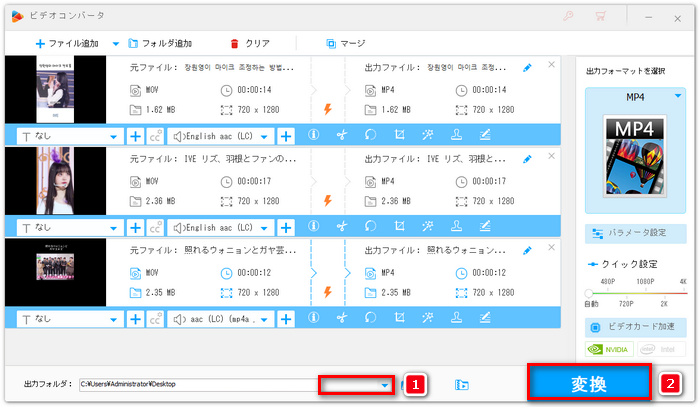Edit output name with pencil icon, first file
This screenshot has height=407, width=700.
(x=527, y=68)
